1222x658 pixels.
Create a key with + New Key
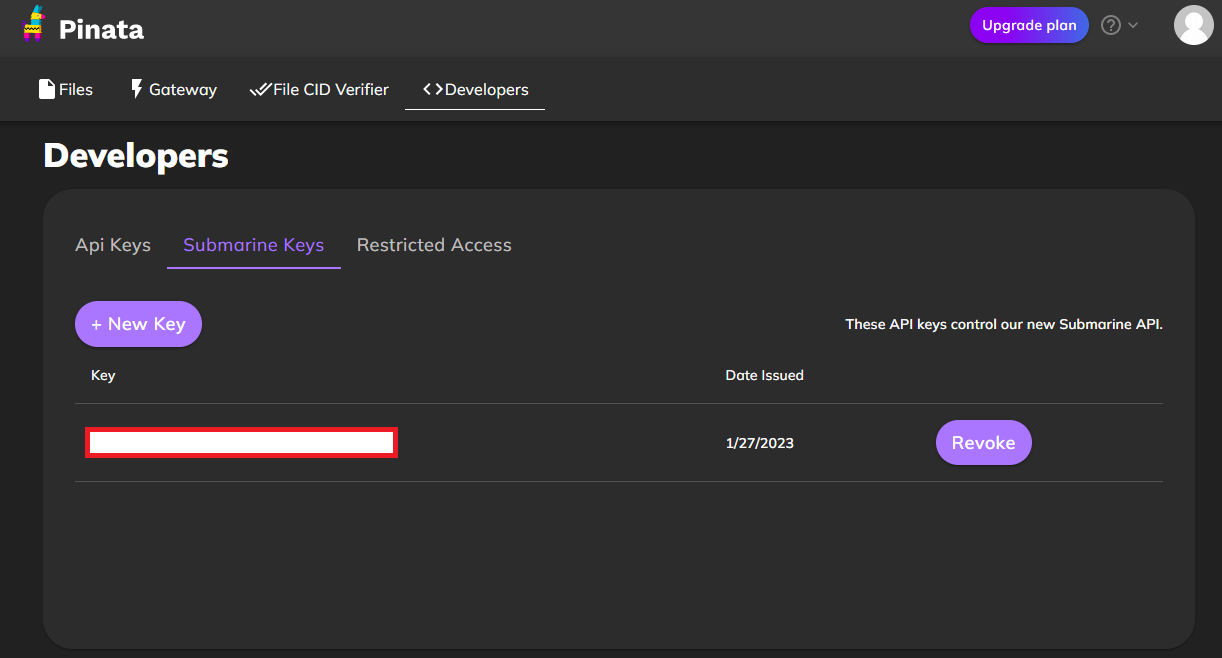point(138,324)
